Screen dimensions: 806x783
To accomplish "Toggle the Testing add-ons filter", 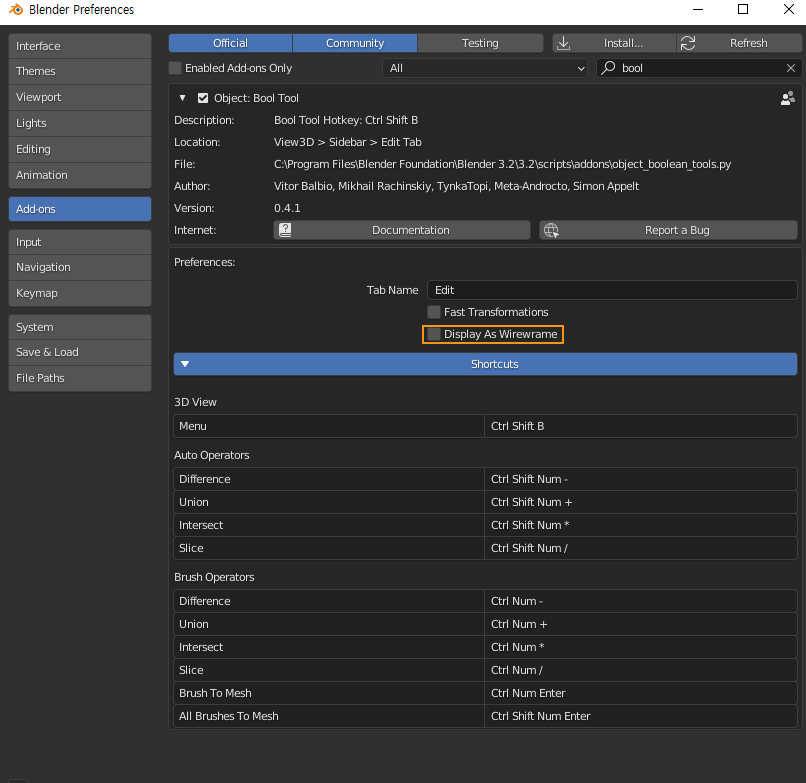I will click(x=480, y=43).
